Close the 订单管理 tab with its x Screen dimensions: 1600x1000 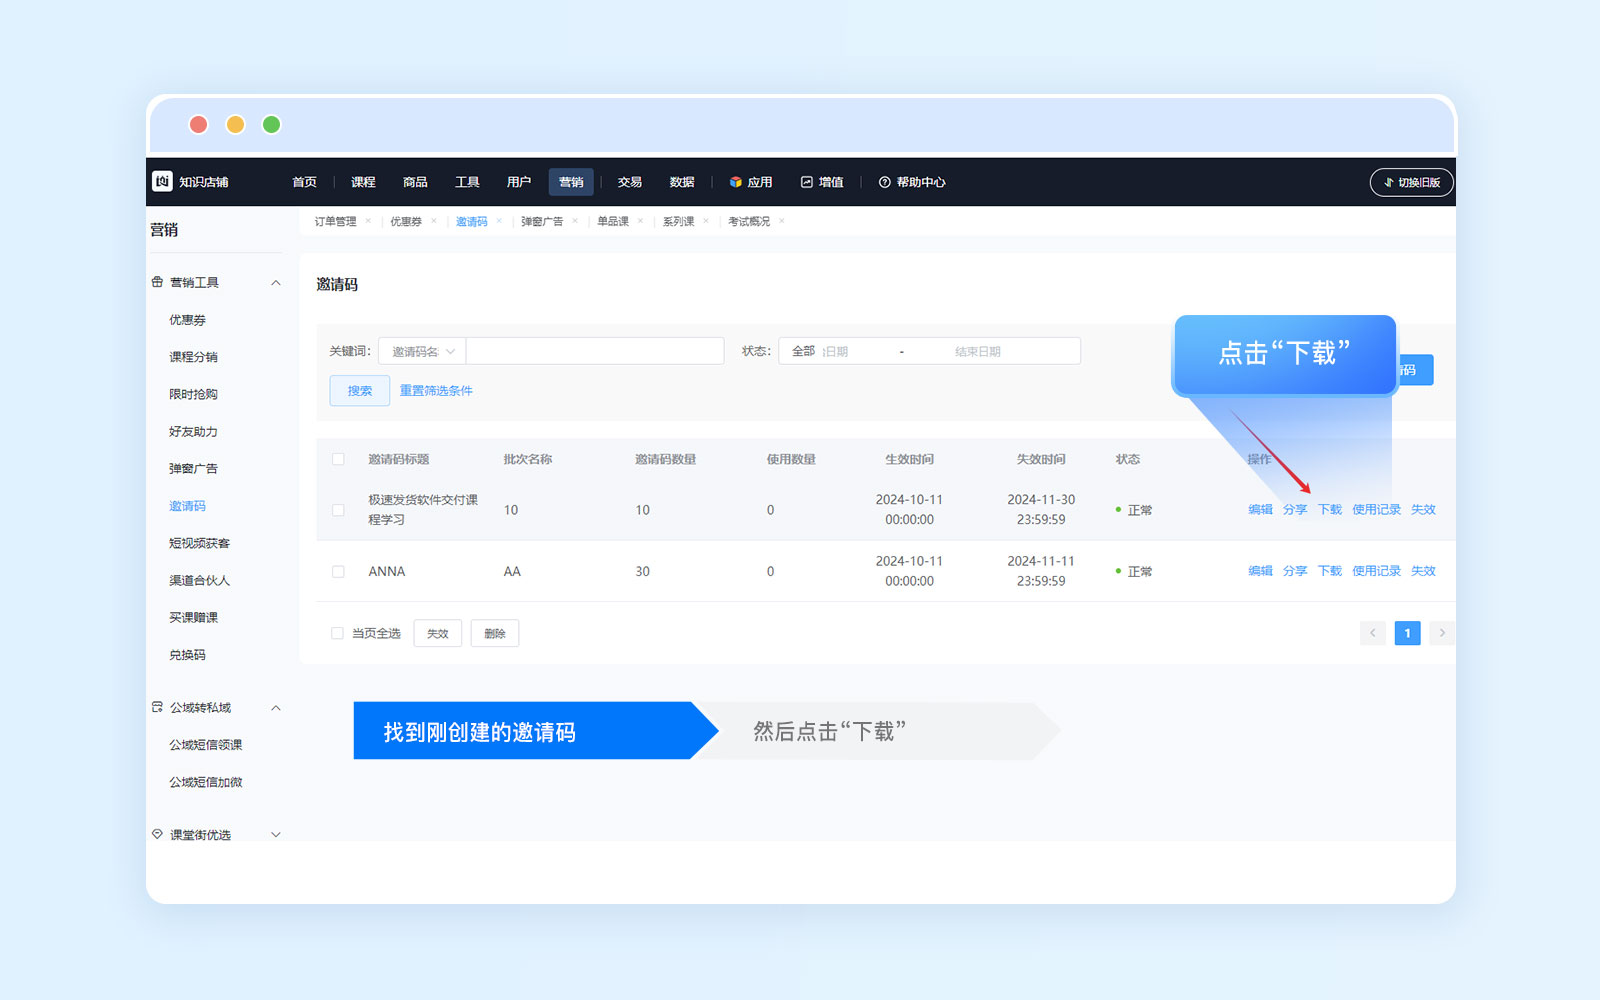pos(368,221)
